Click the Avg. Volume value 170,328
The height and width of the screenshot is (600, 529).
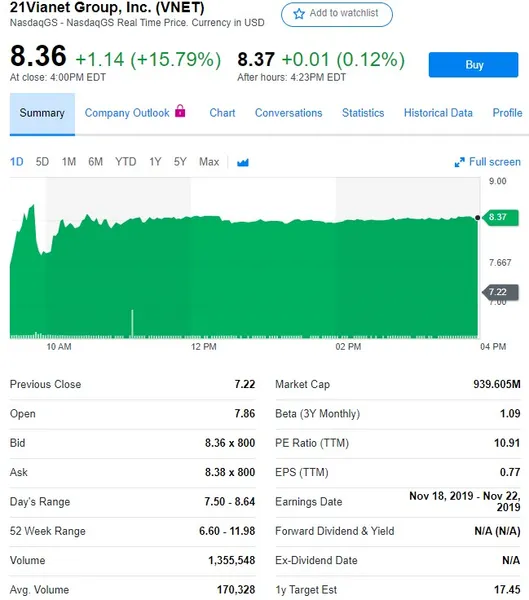236,590
